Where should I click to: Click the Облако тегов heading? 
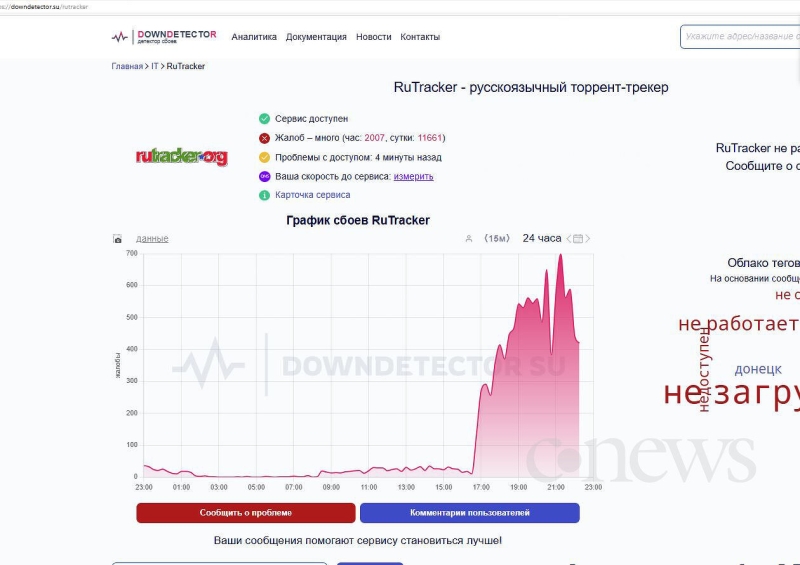coord(763,262)
